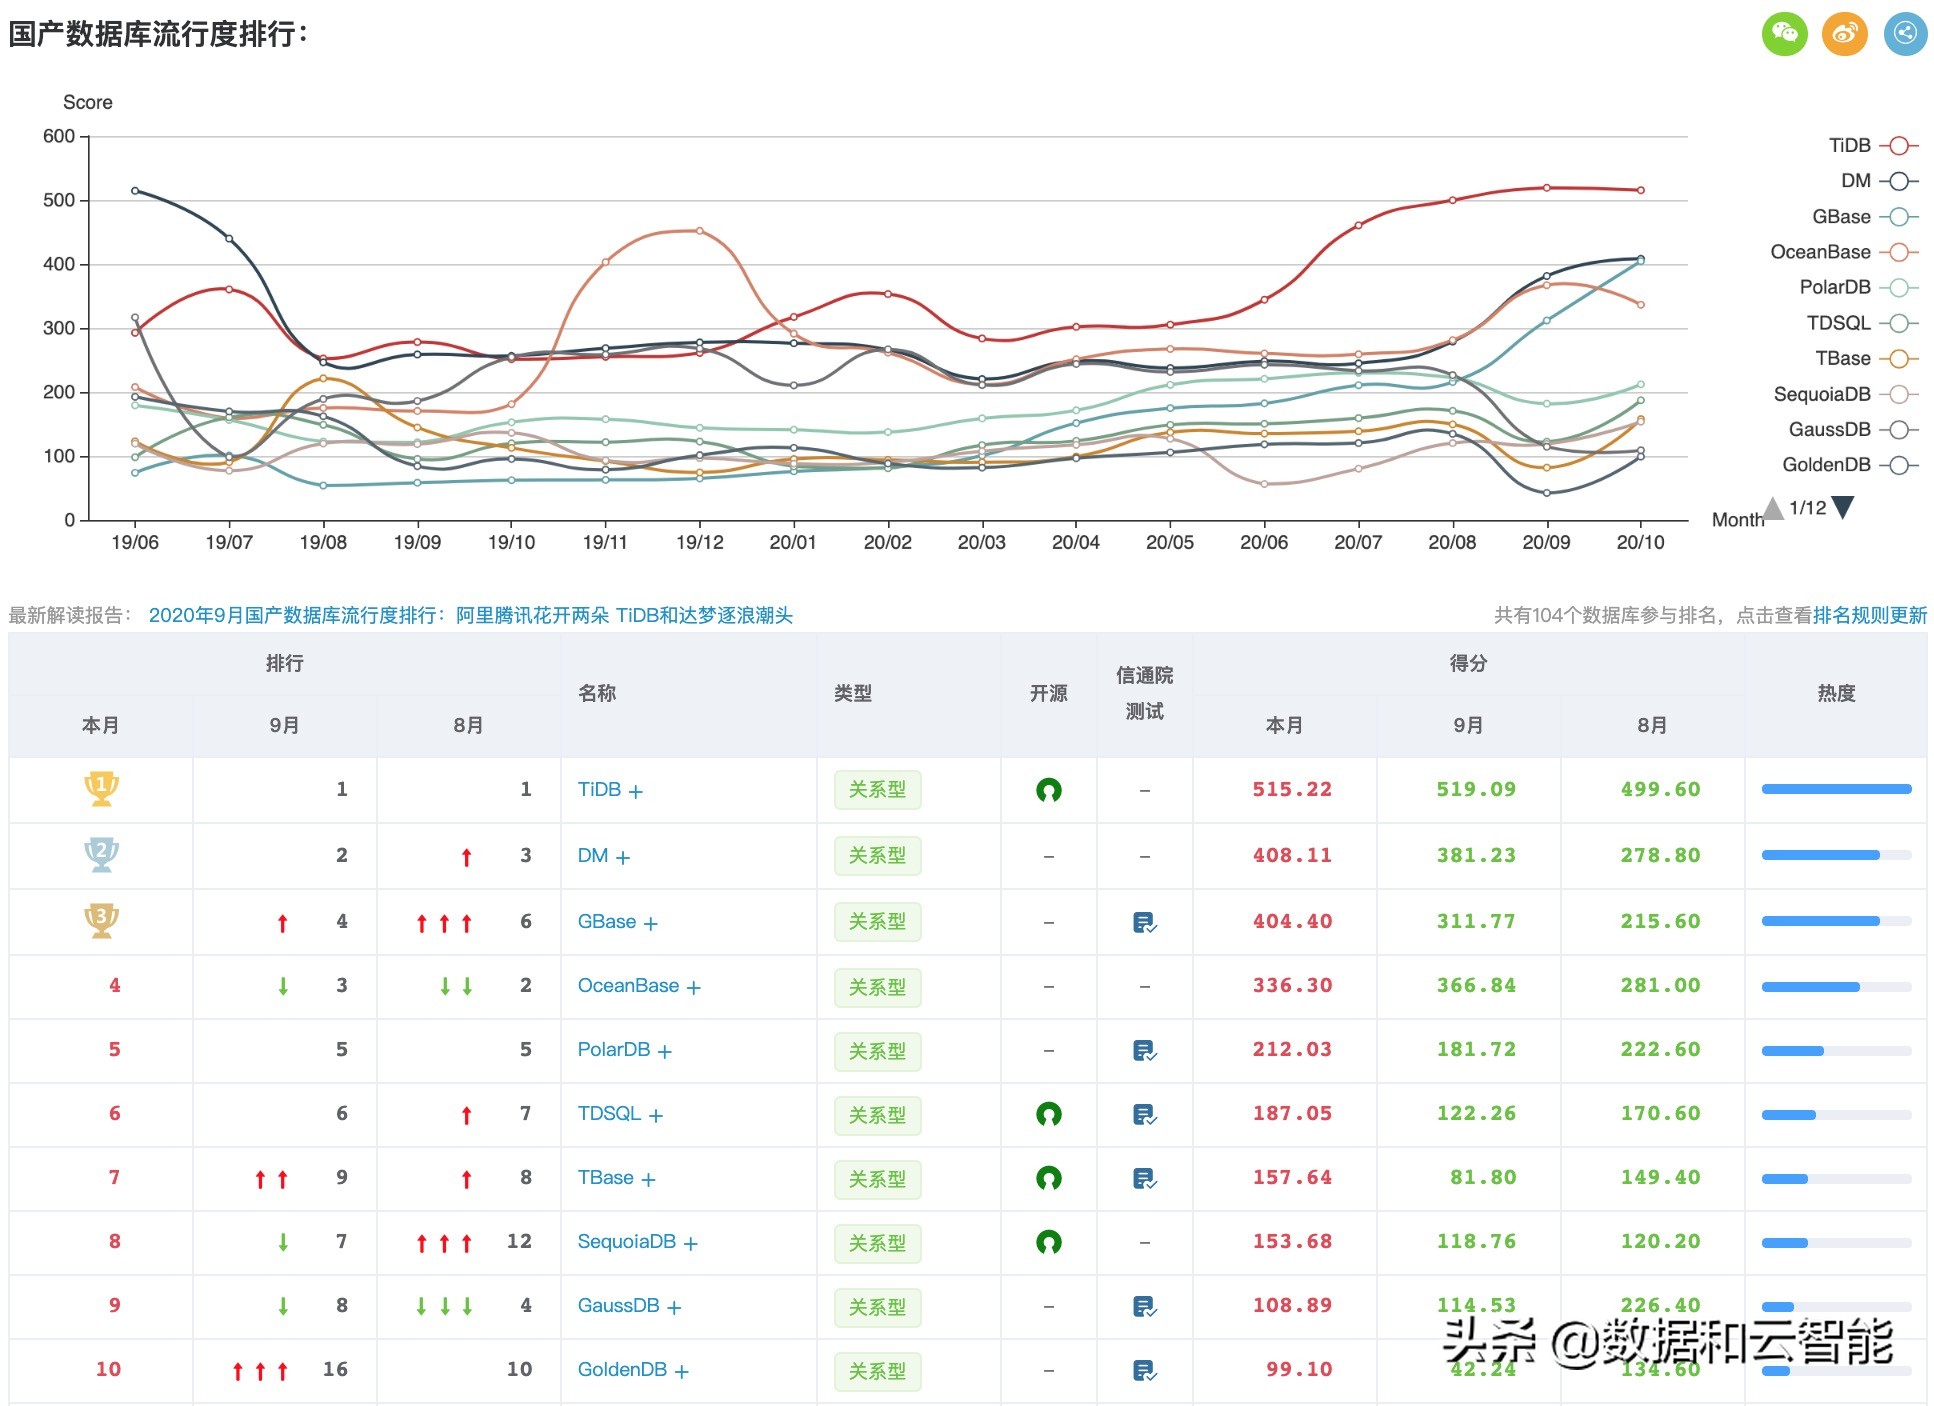Expand GaussDB row with plus sign

[x=674, y=1308]
